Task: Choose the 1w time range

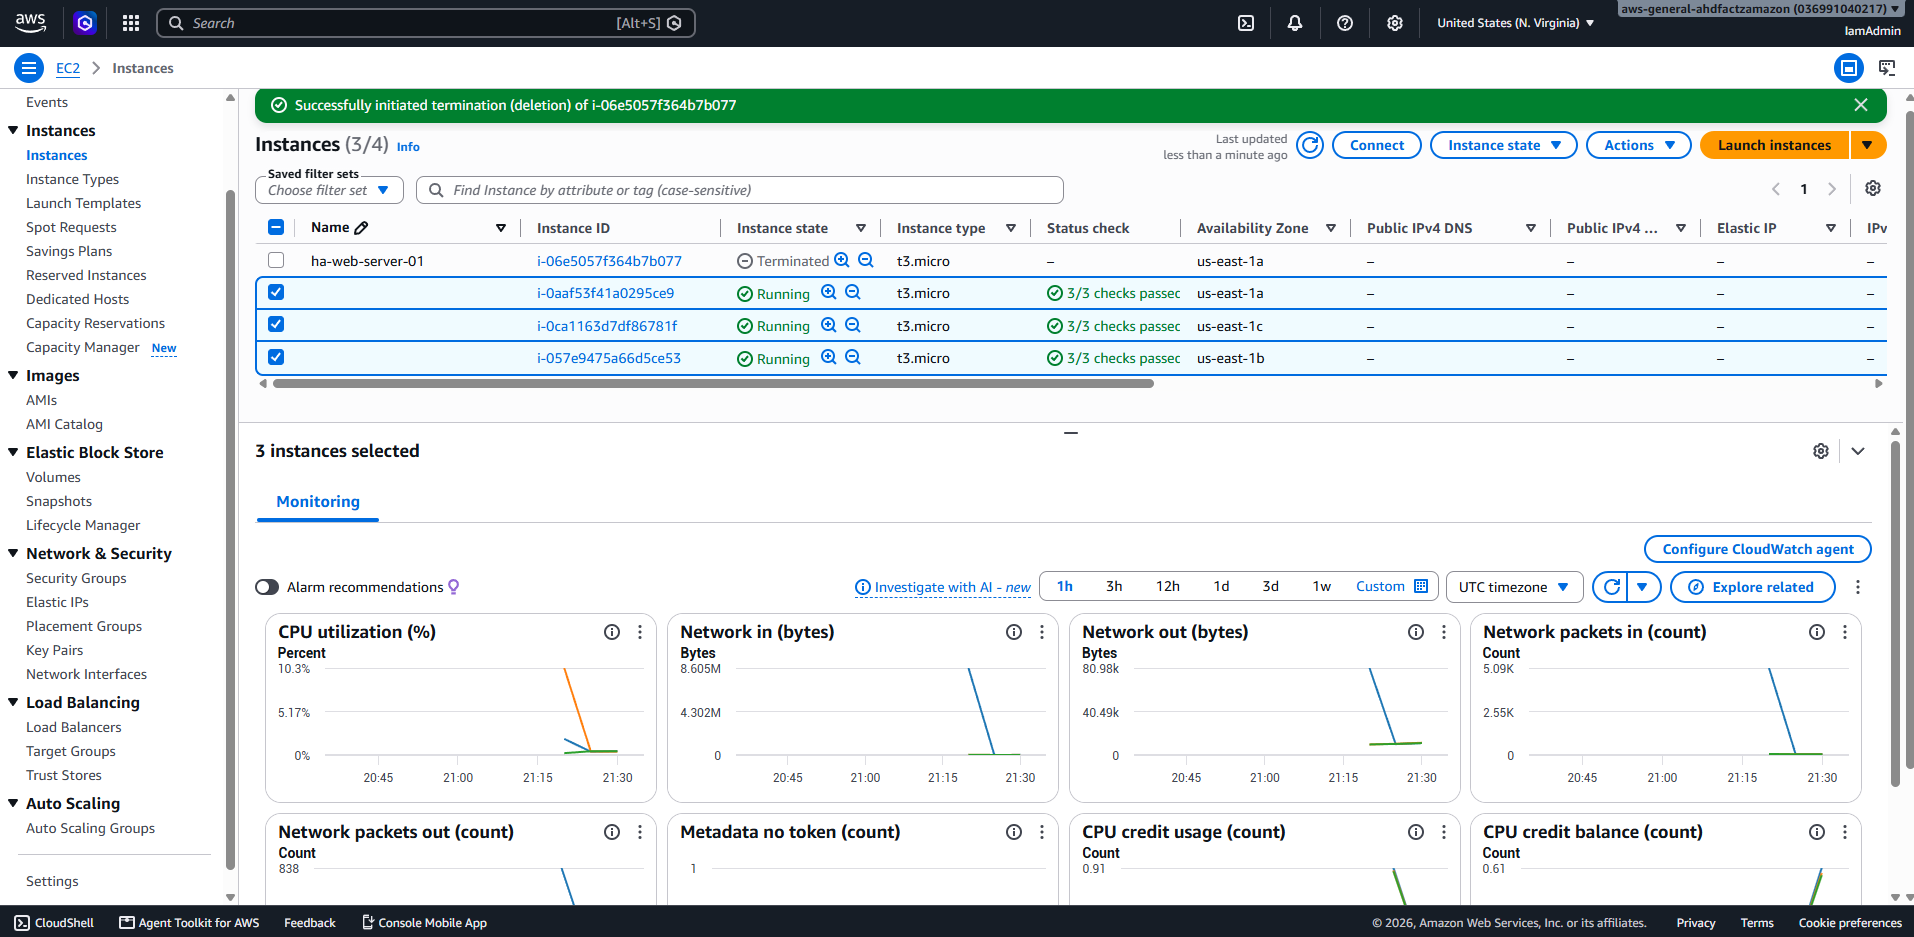Action: 1322,586
